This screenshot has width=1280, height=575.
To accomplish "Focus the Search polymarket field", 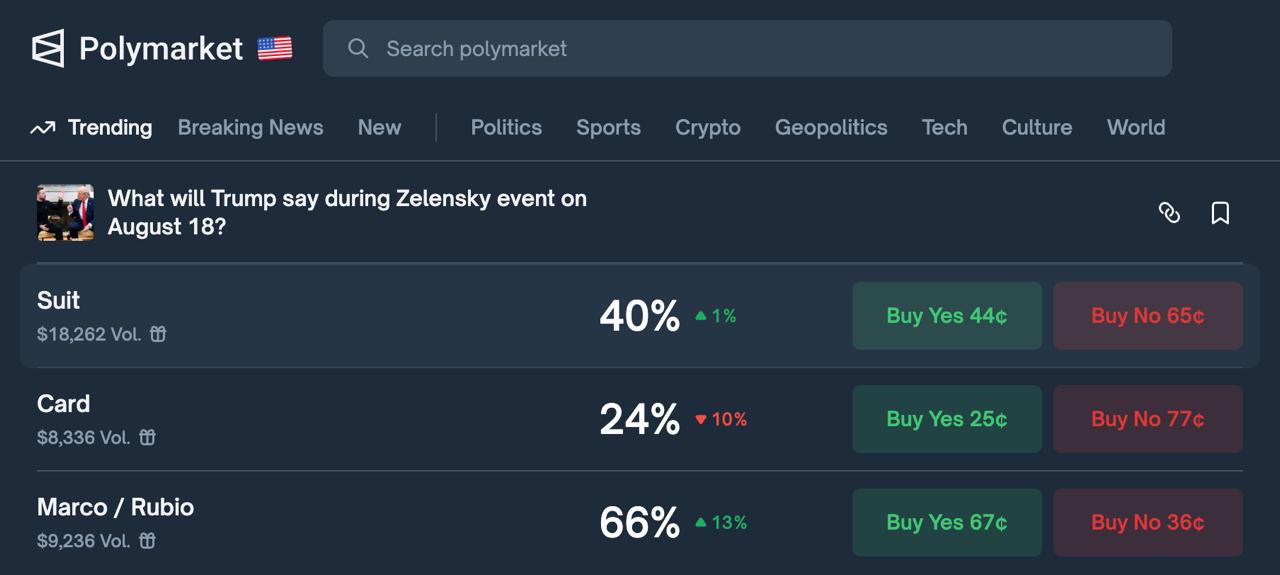I will [x=747, y=48].
